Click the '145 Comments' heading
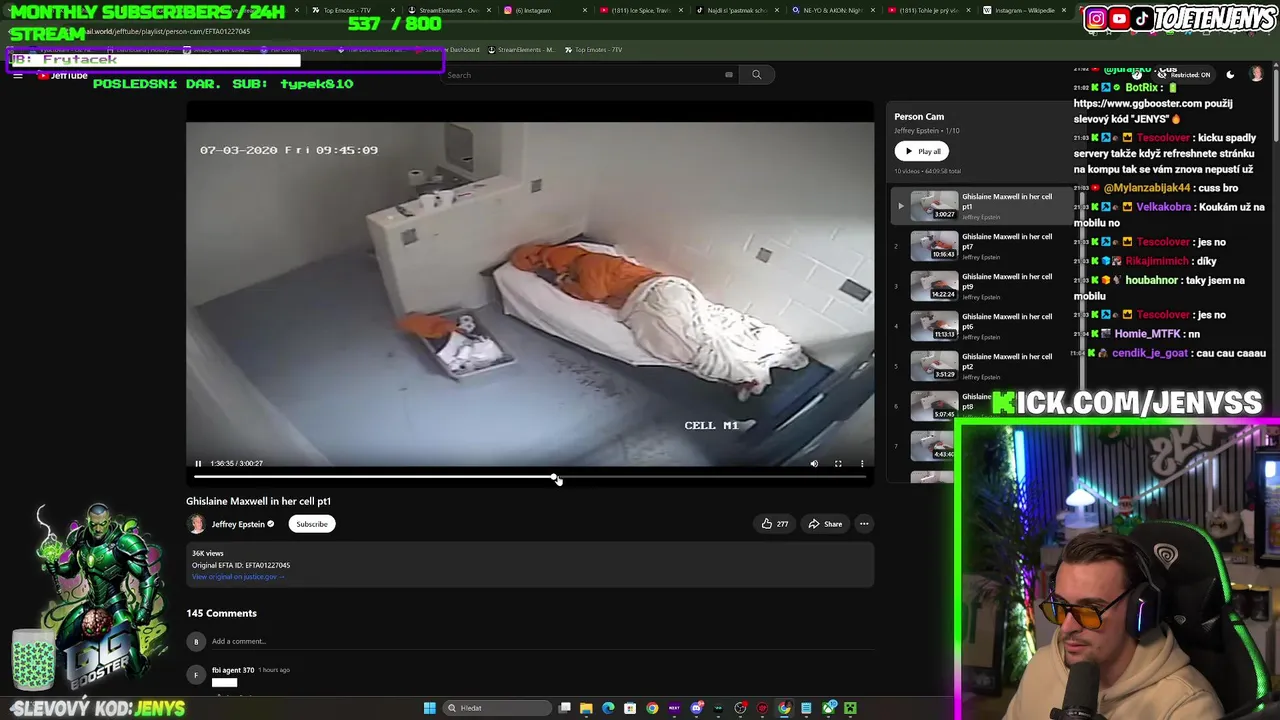This screenshot has height=720, width=1280. click(x=221, y=613)
